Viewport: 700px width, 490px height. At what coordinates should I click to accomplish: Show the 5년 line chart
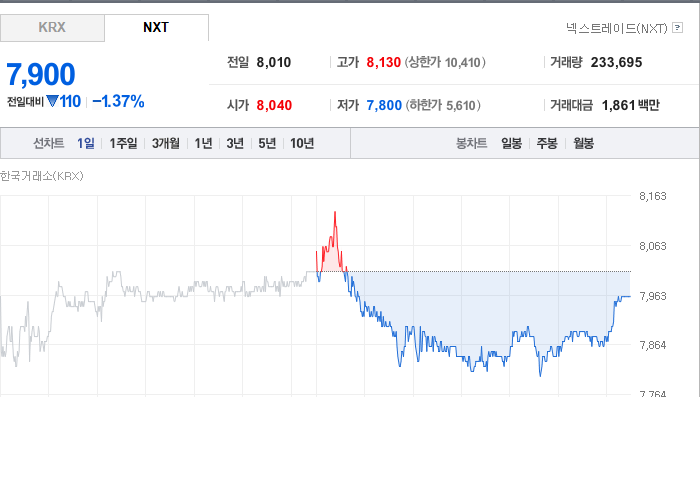coord(267,143)
